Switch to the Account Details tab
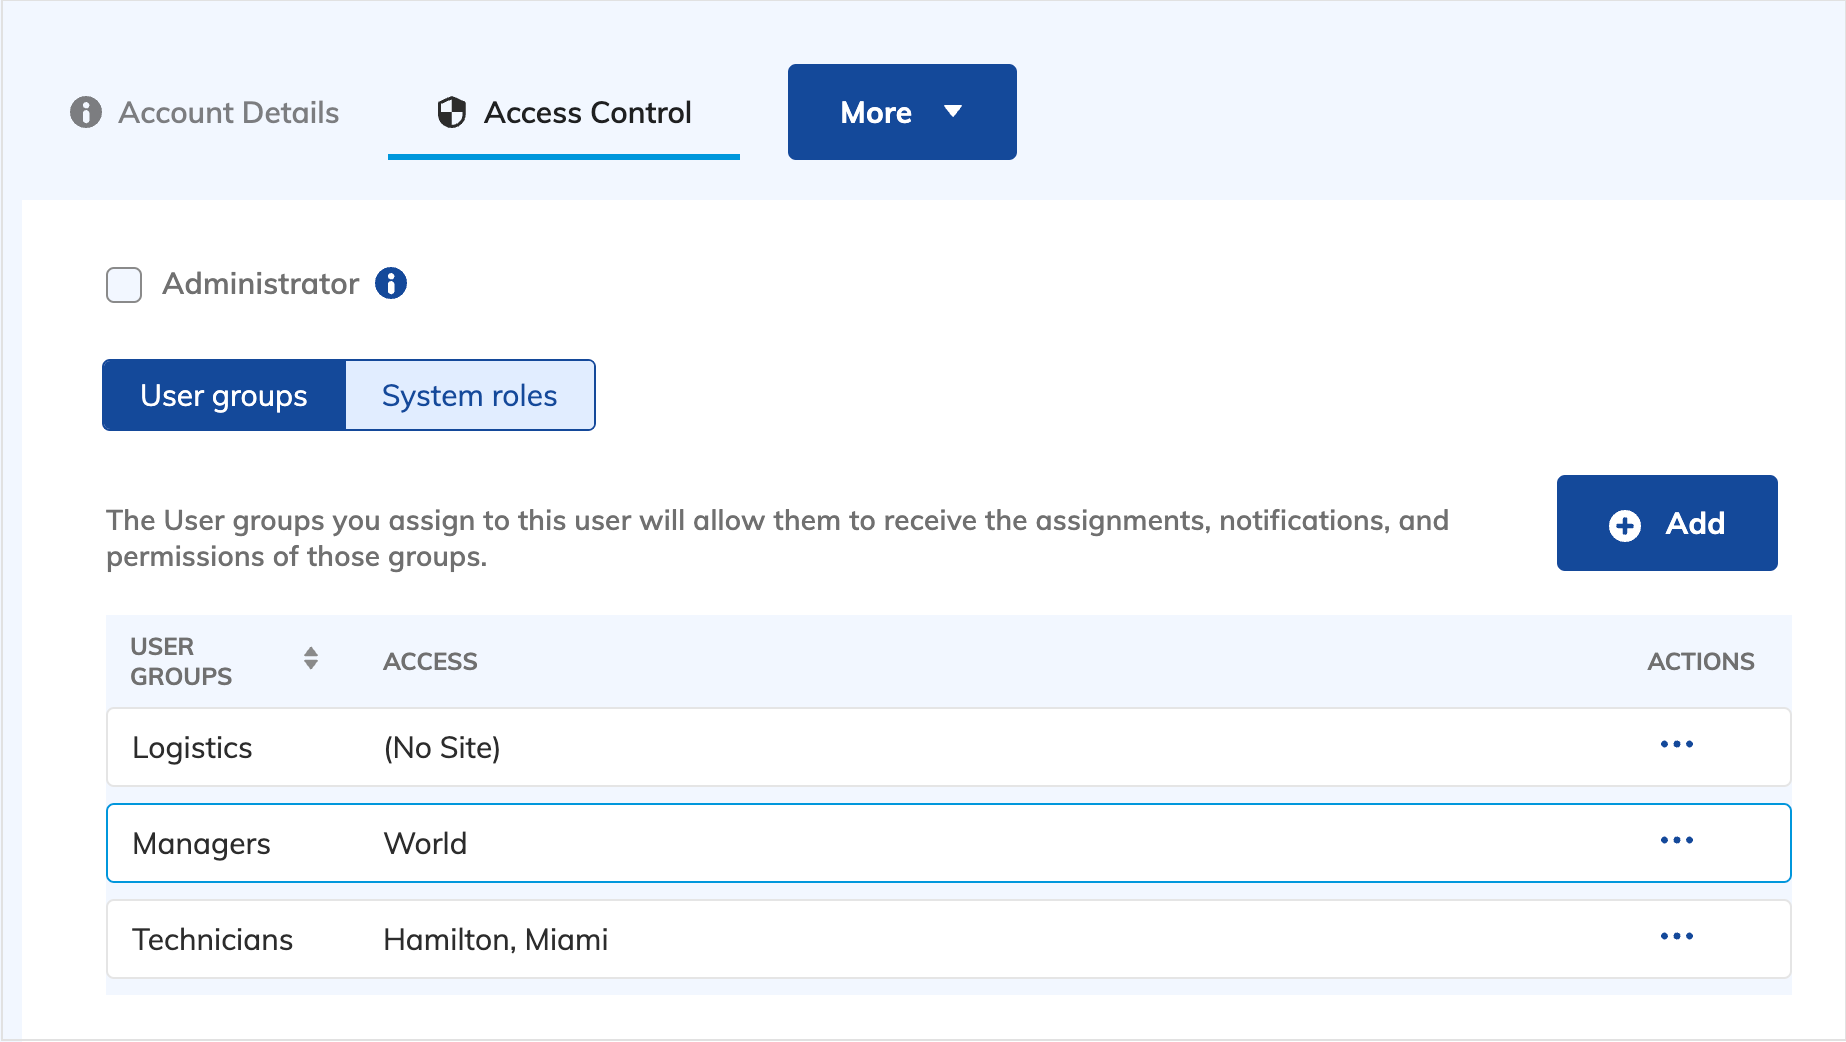The width and height of the screenshot is (1846, 1042). pos(227,112)
